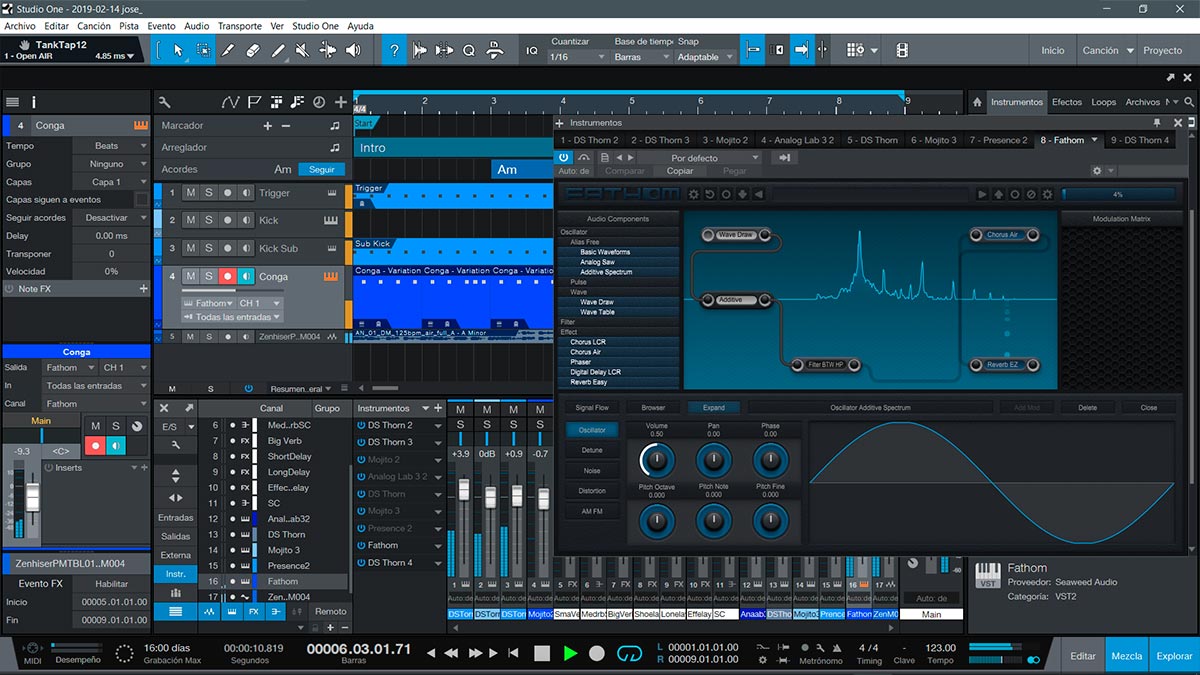Click the Habilitar Evento FX button
This screenshot has height=675, width=1200.
[x=112, y=584]
